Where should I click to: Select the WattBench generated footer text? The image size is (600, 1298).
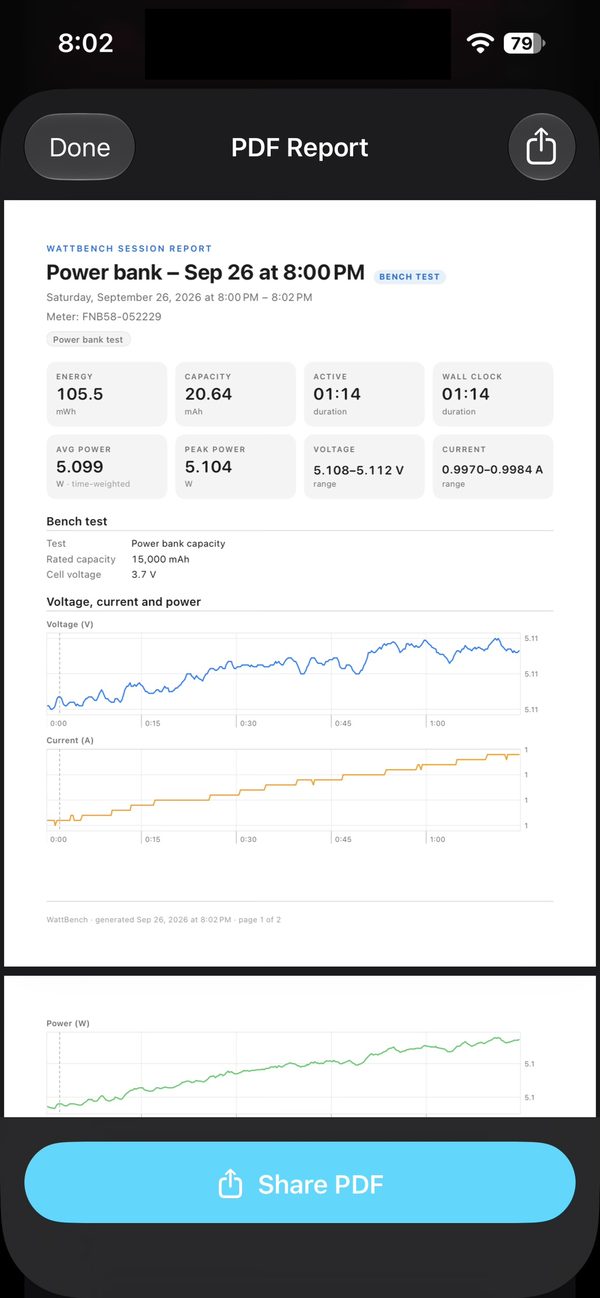pyautogui.click(x=164, y=919)
